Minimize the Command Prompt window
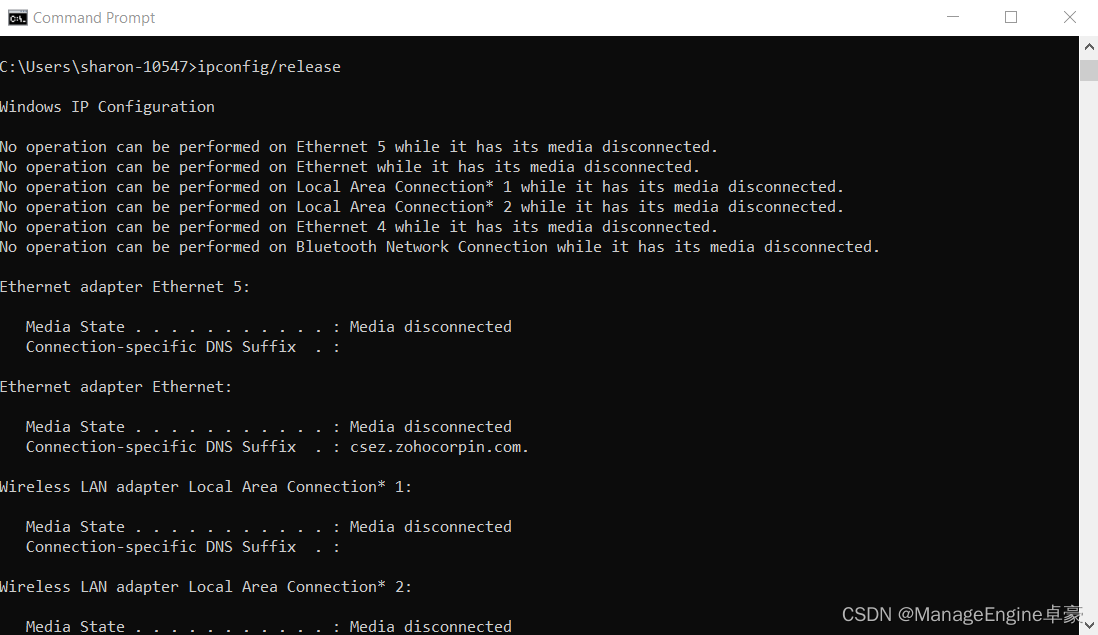Viewport: 1098px width, 635px height. click(x=952, y=18)
